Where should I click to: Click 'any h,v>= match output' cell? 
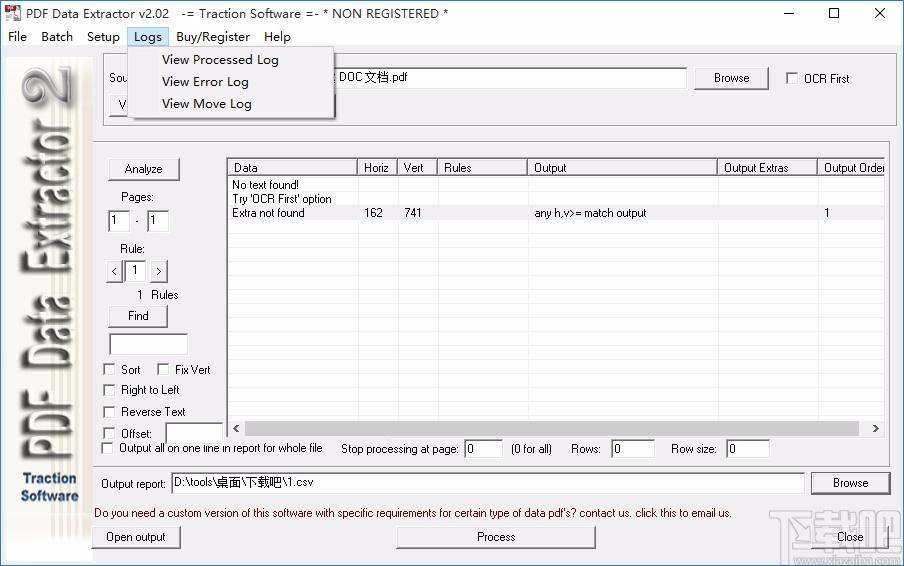coord(590,213)
